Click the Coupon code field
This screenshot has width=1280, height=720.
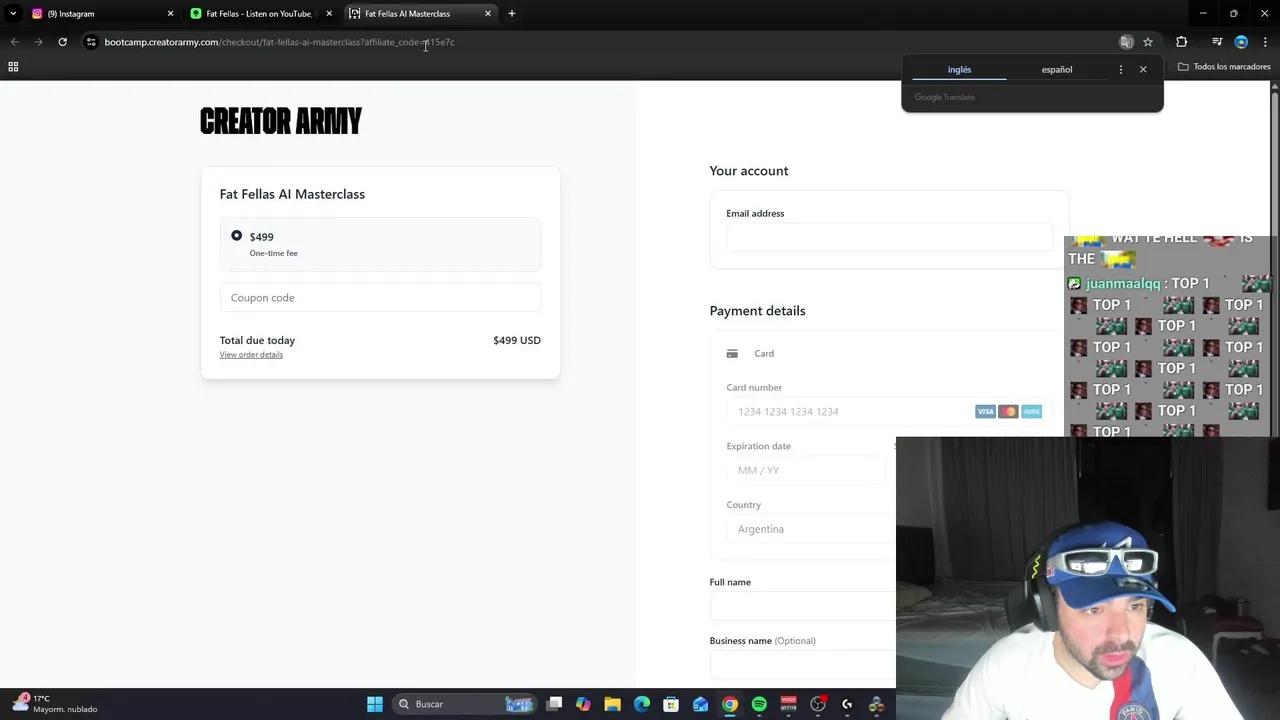tap(380, 297)
